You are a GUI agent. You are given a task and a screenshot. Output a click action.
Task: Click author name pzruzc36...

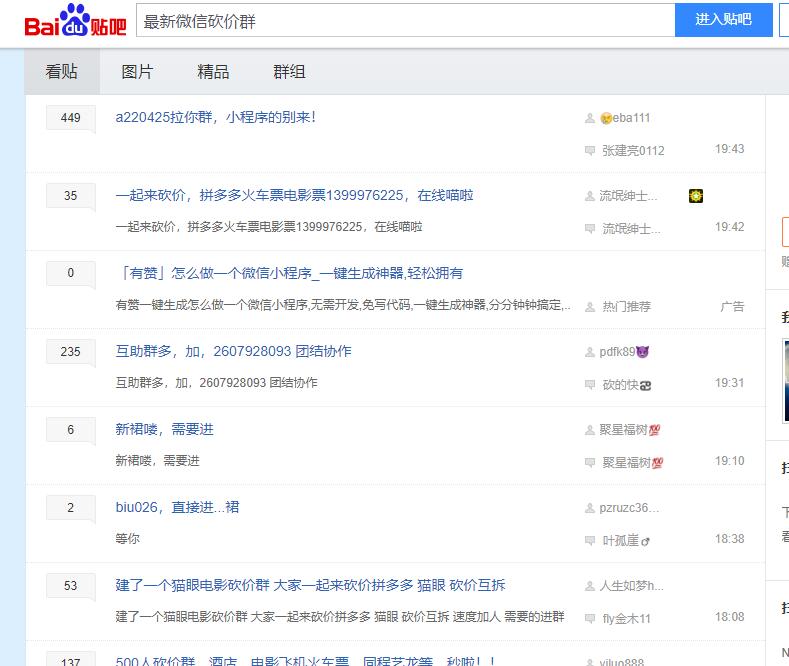point(629,508)
